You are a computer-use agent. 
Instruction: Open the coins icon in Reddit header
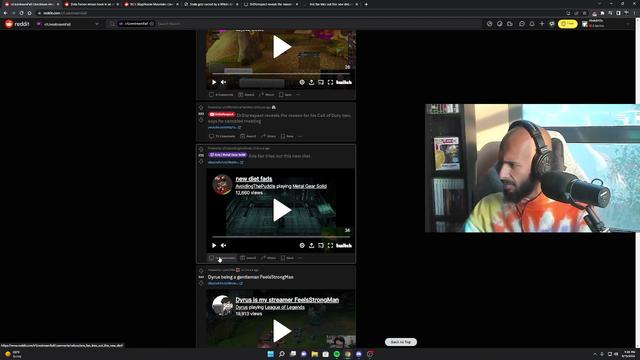(x=500, y=24)
